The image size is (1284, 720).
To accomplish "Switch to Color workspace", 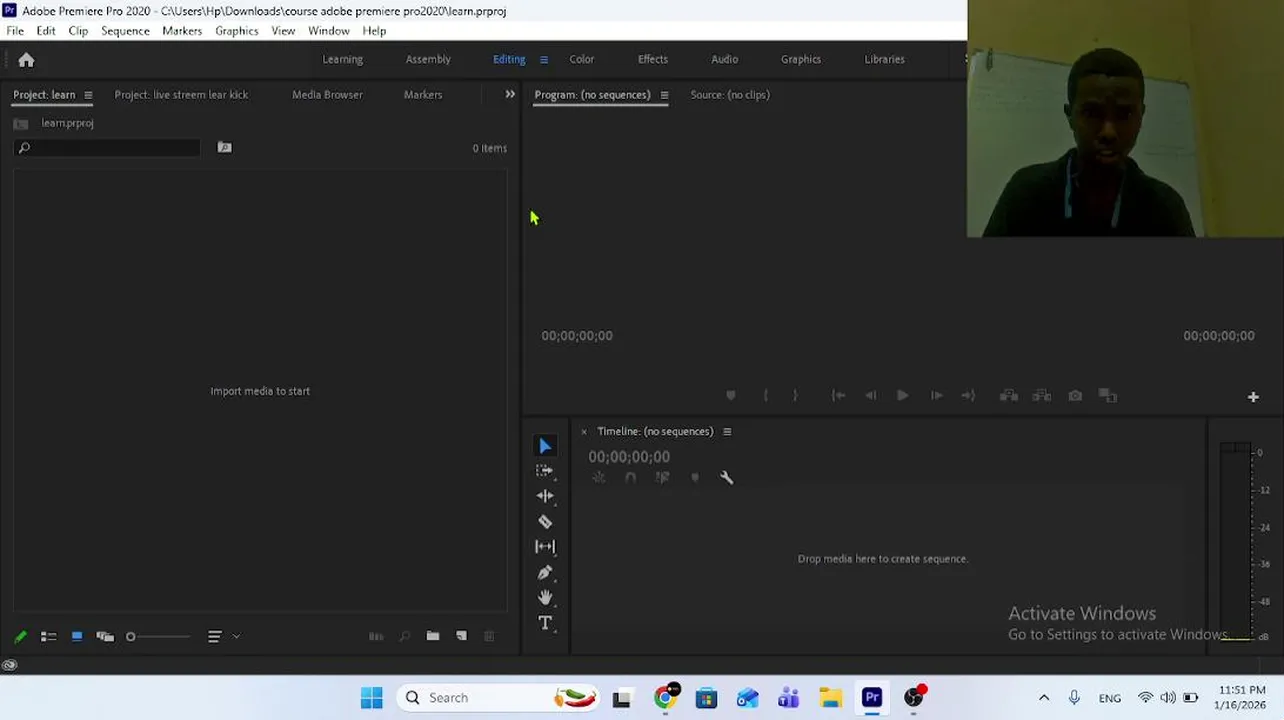I will (582, 59).
